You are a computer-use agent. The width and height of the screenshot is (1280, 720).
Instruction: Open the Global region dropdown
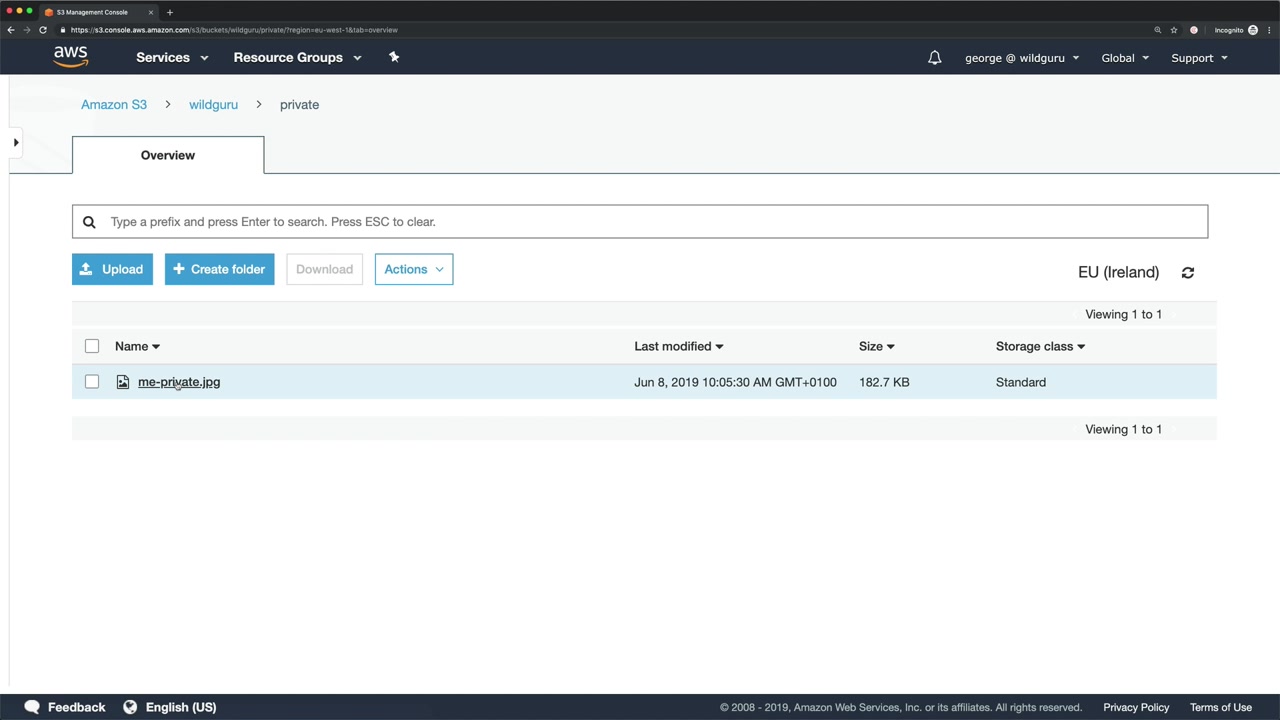1125,58
